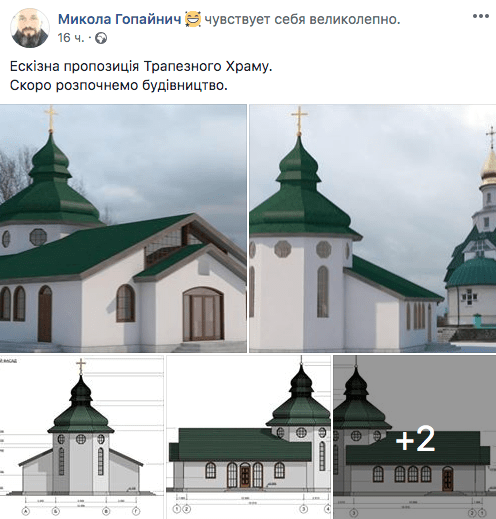
Task: Open first church render with gabled entrance
Action: (123, 228)
